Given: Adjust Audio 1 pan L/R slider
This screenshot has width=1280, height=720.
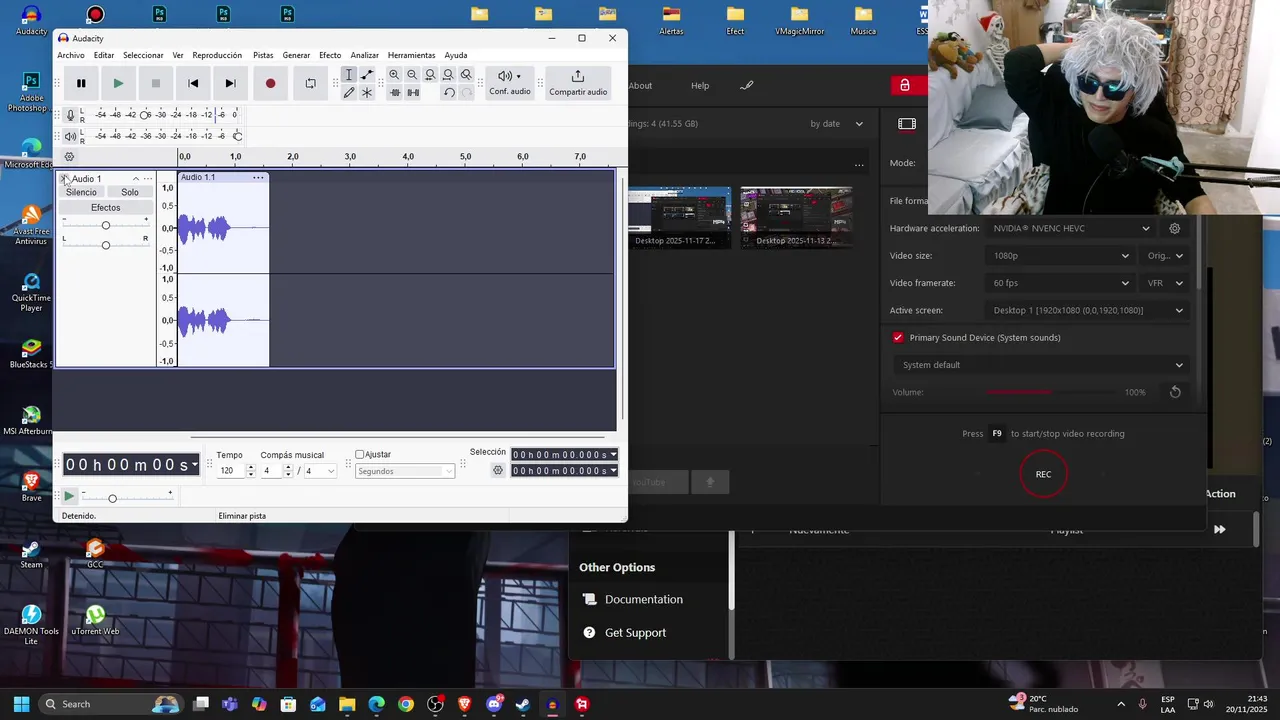Looking at the screenshot, I should click(x=105, y=245).
